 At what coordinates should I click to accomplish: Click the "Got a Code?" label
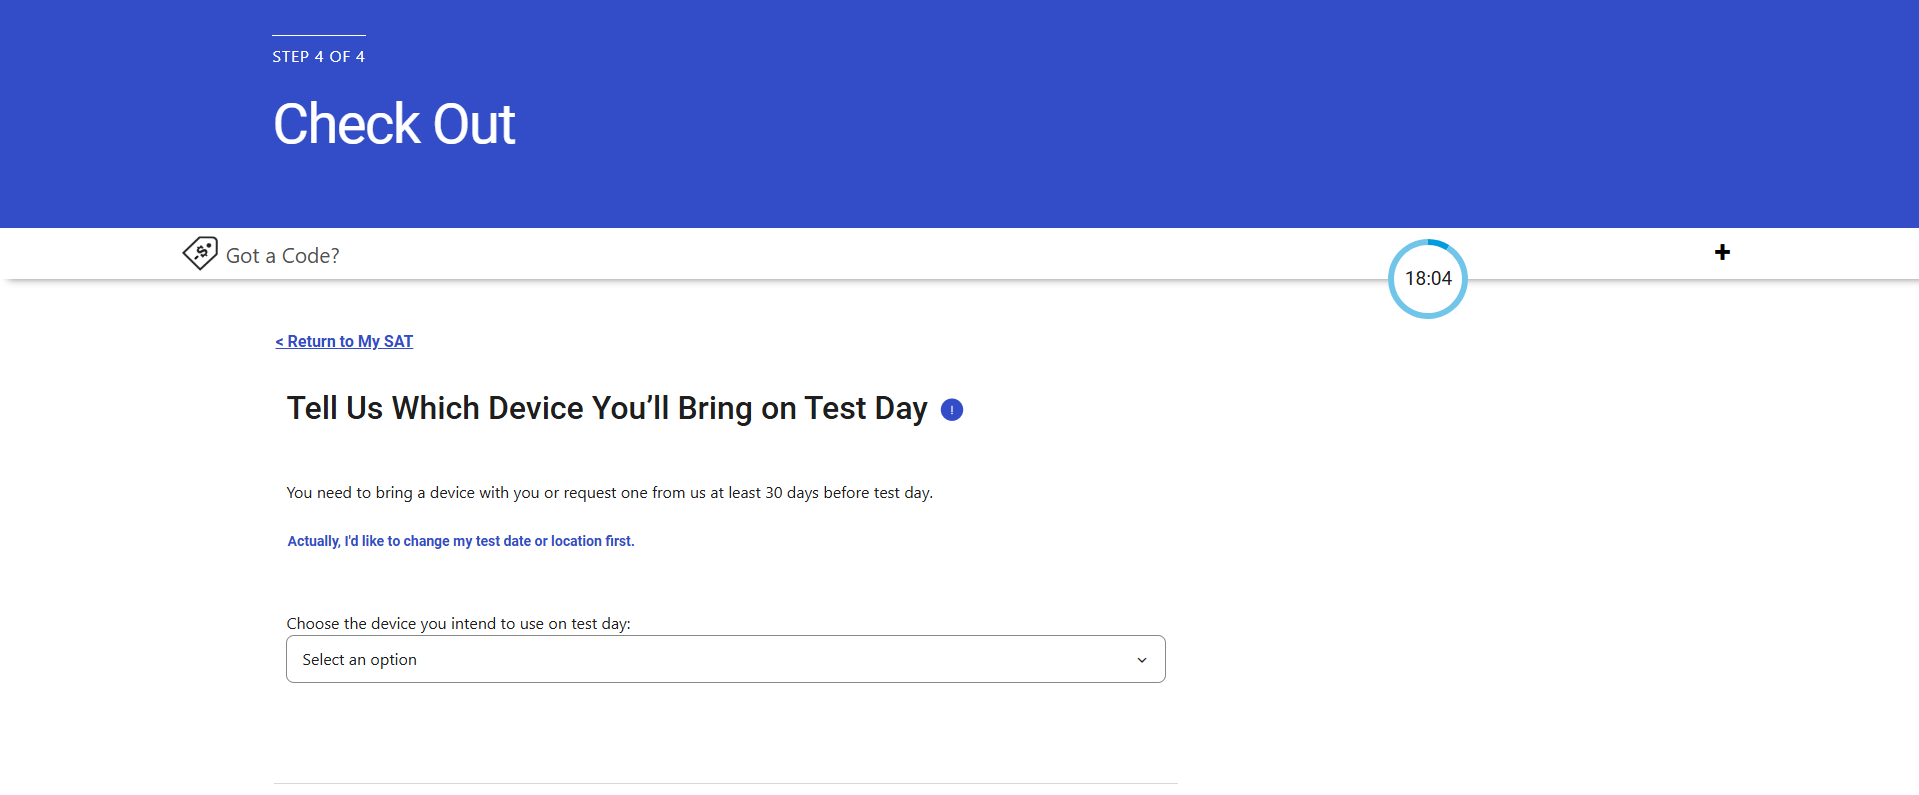pyautogui.click(x=283, y=256)
